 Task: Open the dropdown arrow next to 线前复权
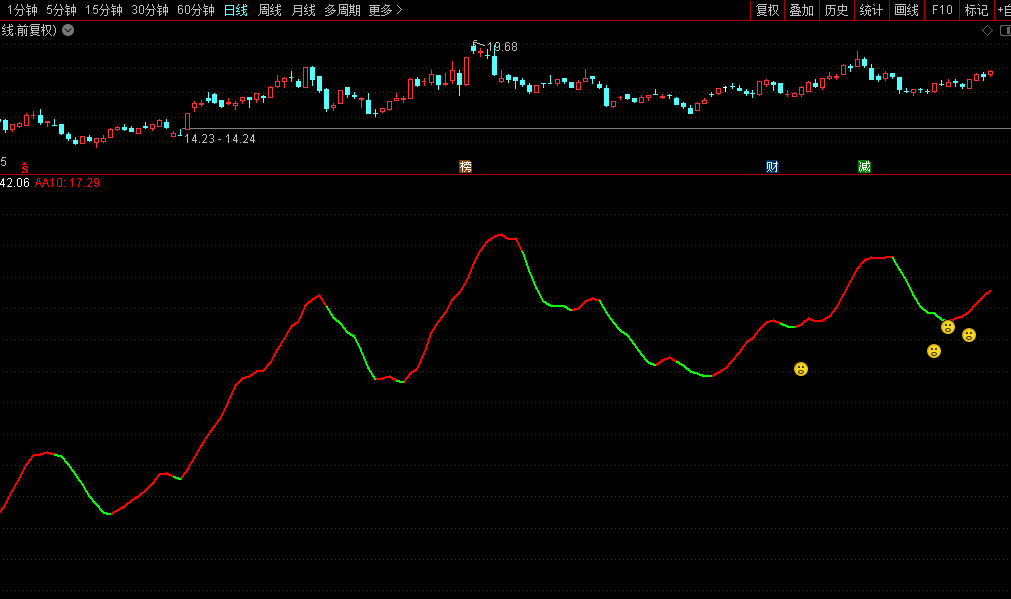click(68, 30)
